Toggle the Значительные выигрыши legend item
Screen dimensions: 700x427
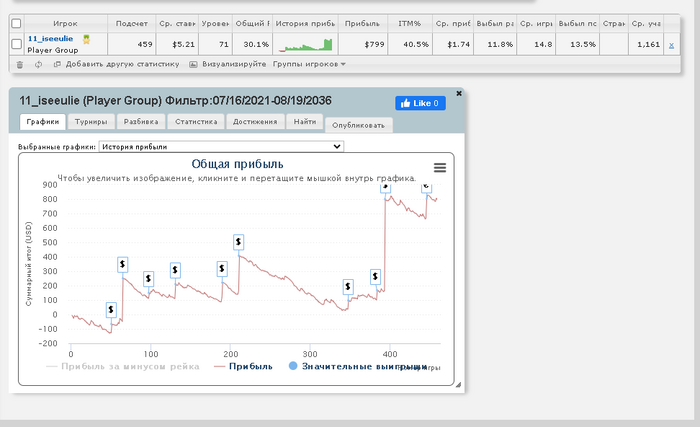pos(358,366)
